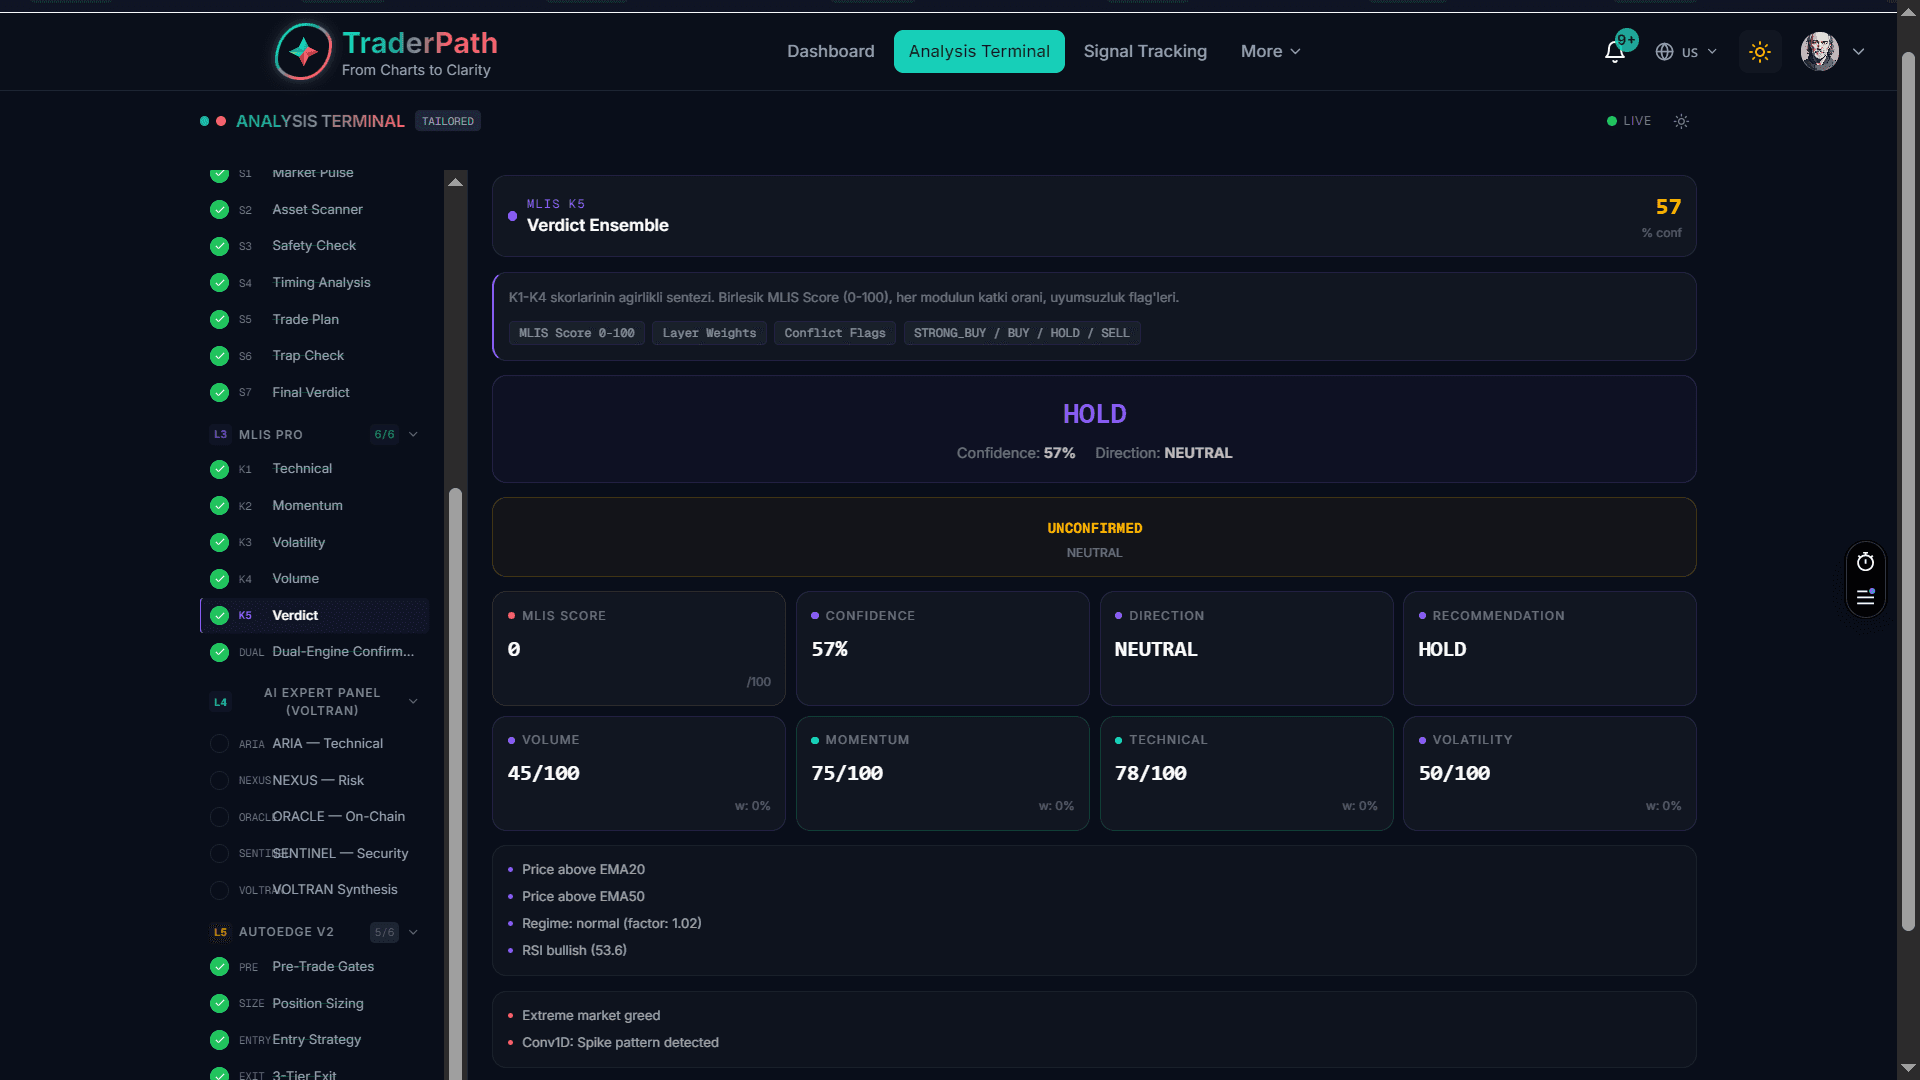Toggle VOLTRAN Synthesis circle
1920x1080 pixels.
coord(219,890)
